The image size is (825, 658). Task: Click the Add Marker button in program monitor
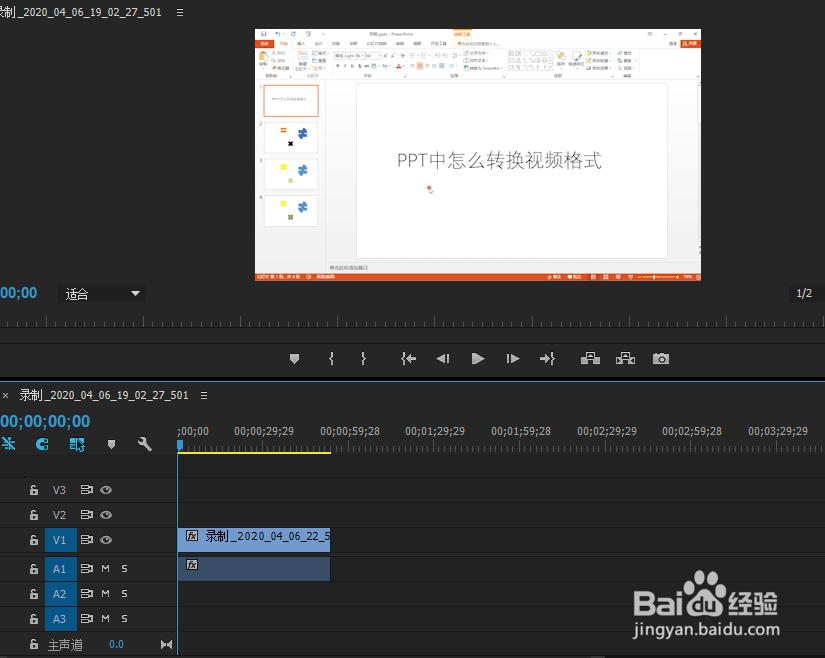[x=295, y=359]
